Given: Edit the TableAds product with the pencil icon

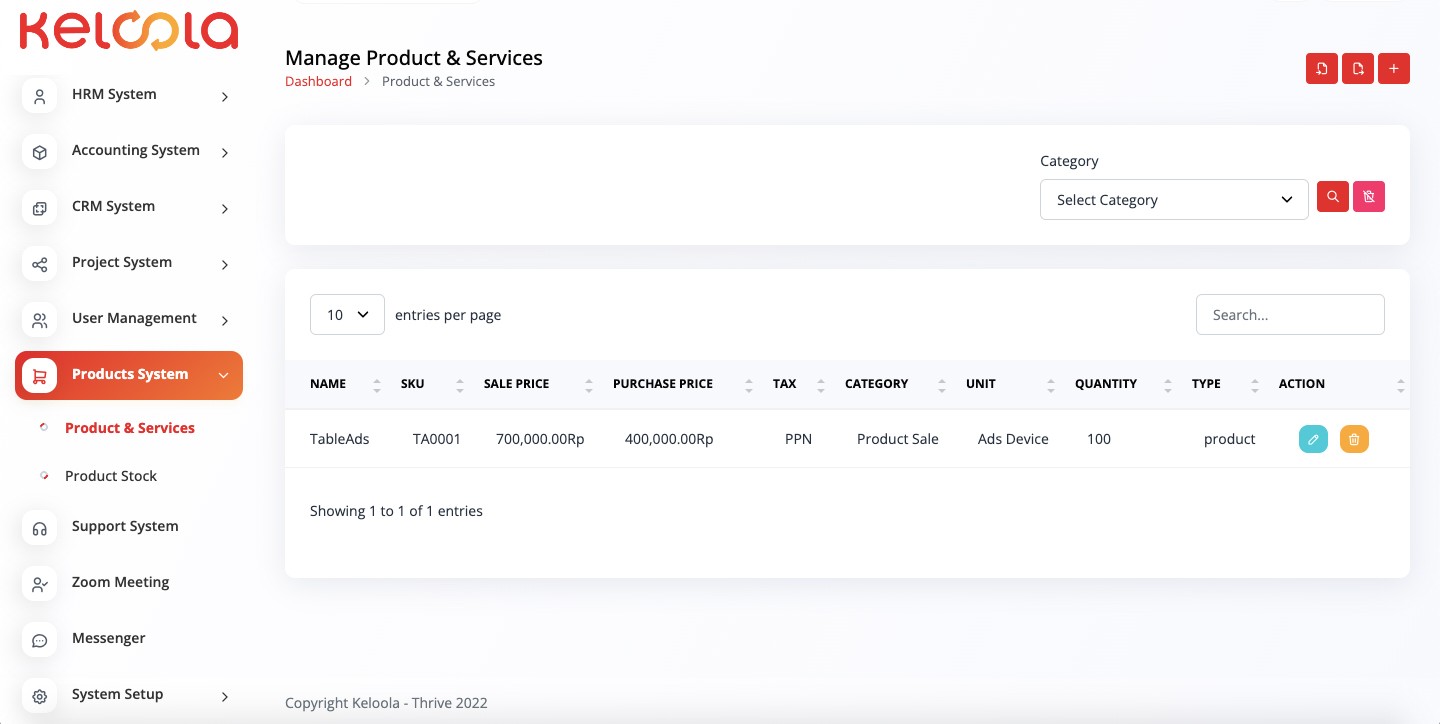Looking at the screenshot, I should (1313, 439).
